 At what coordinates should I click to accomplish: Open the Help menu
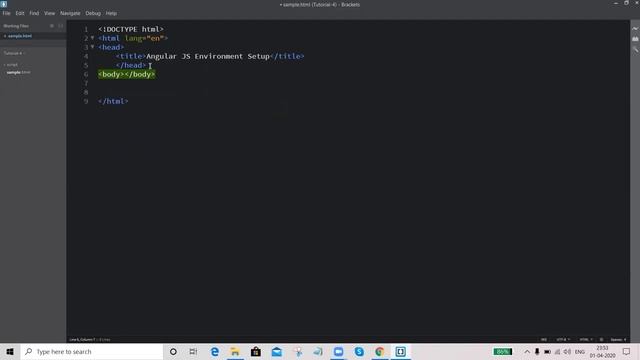coord(111,13)
